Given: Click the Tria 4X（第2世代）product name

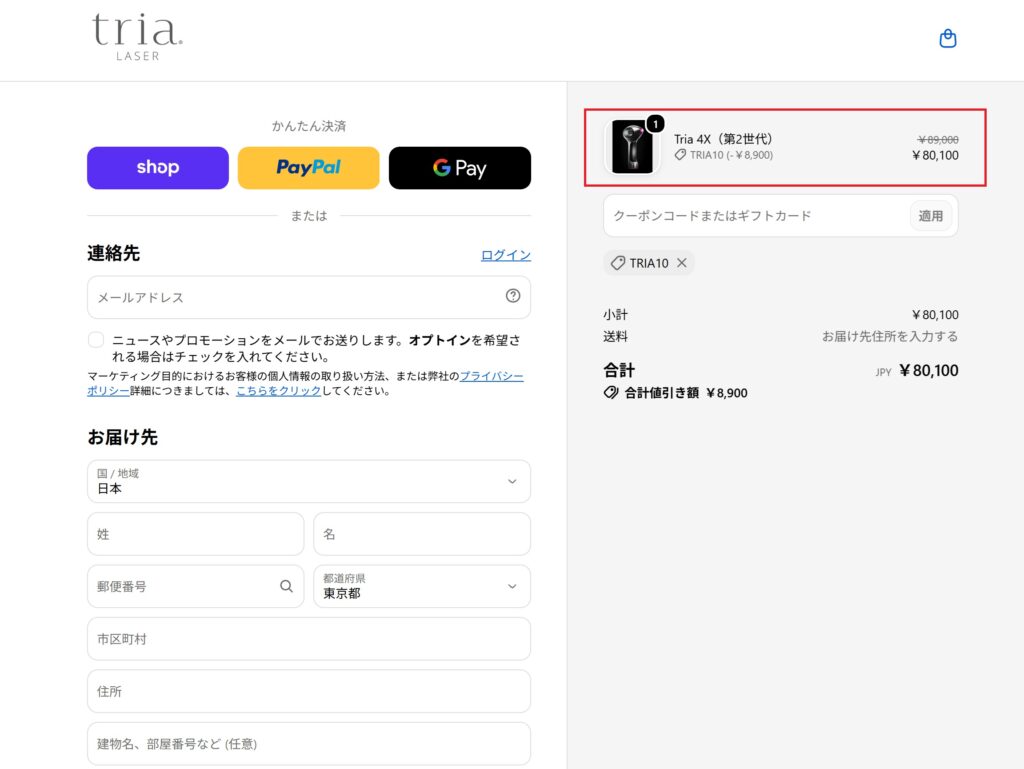Looking at the screenshot, I should coord(723,139).
